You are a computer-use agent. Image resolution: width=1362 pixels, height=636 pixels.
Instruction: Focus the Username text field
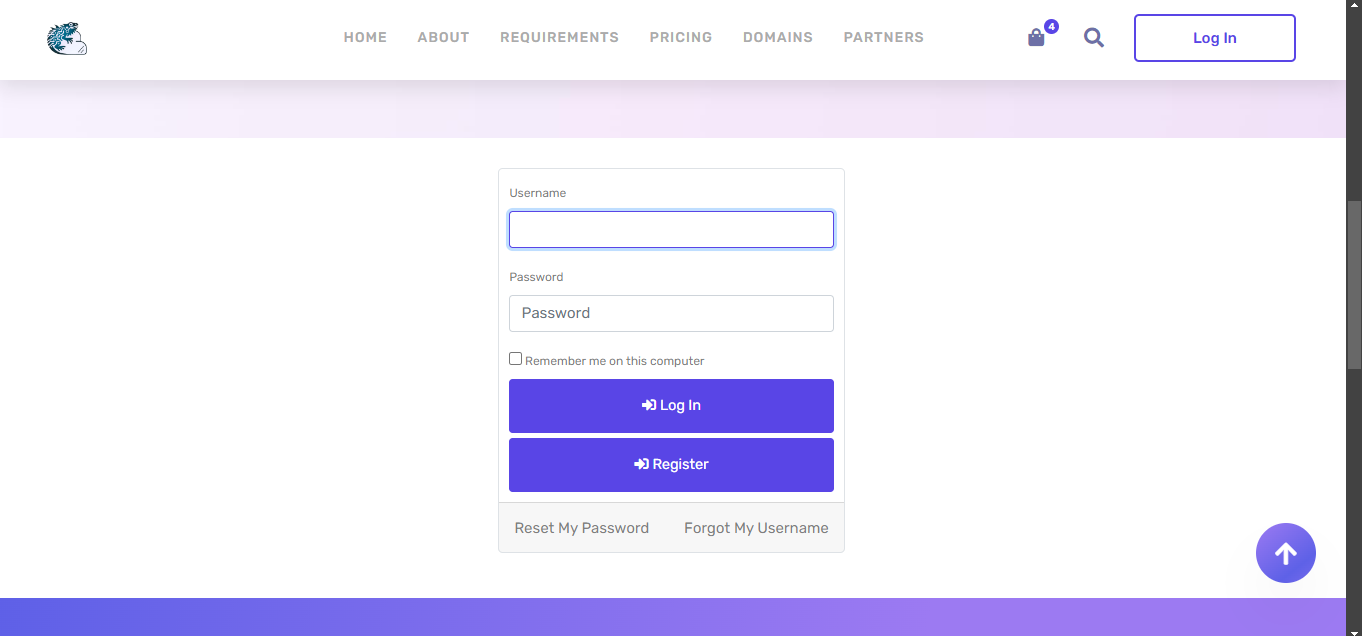671,230
